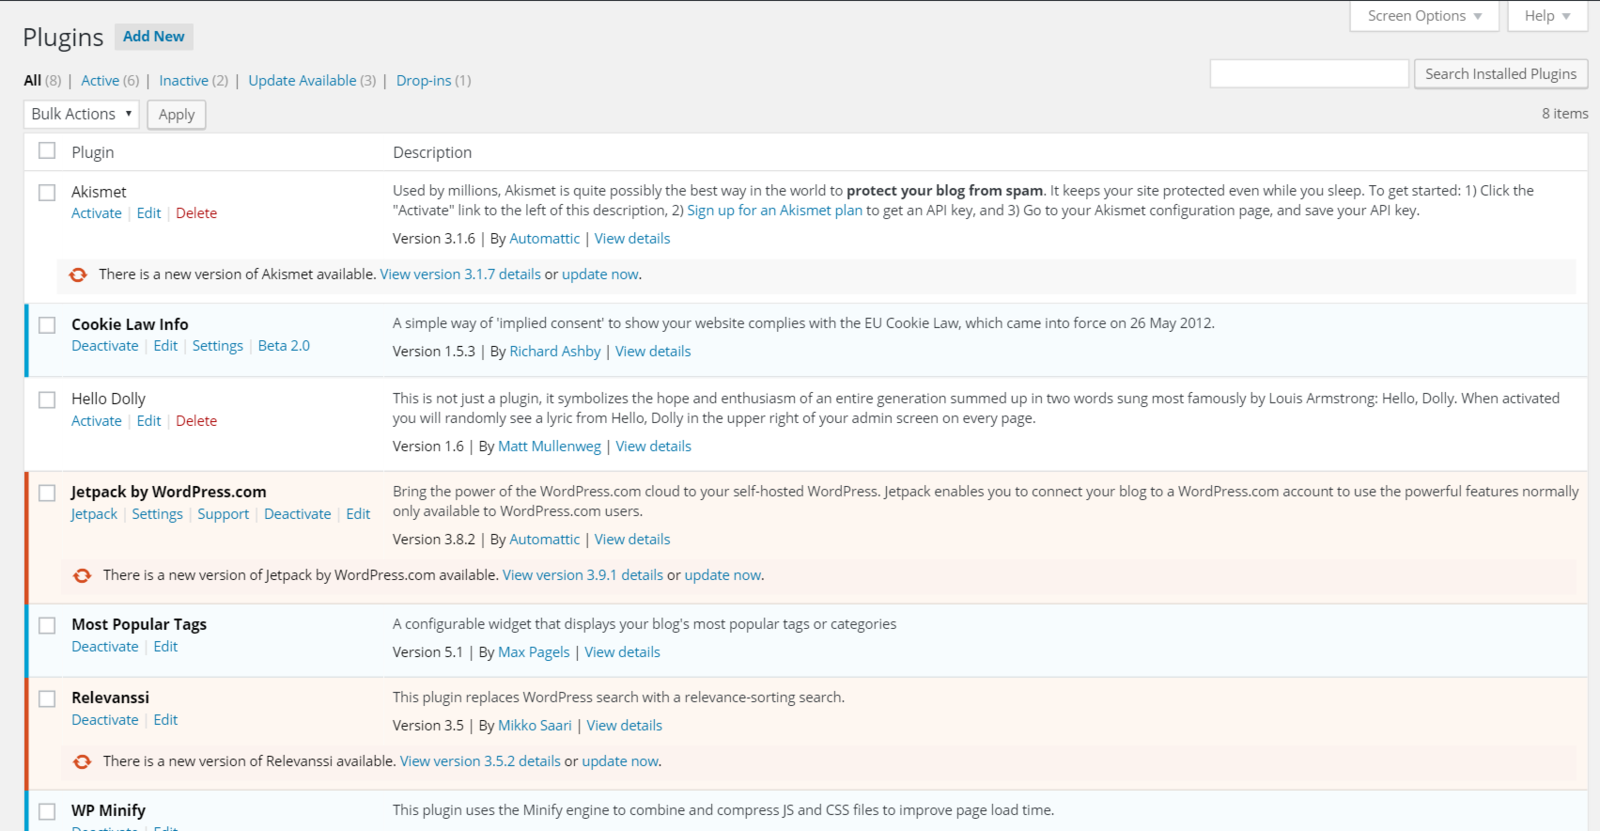Open Richard Ashby author link

point(555,351)
